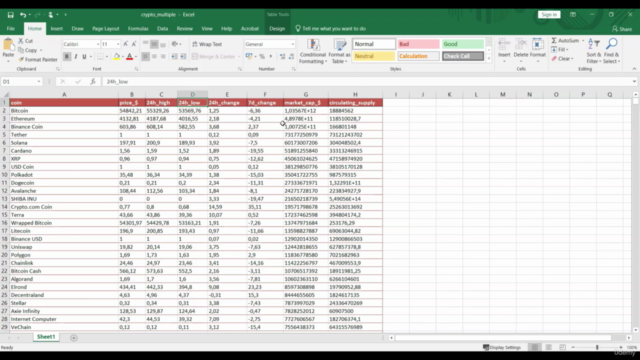Open the font size dropdown showing 11

[x=118, y=44]
